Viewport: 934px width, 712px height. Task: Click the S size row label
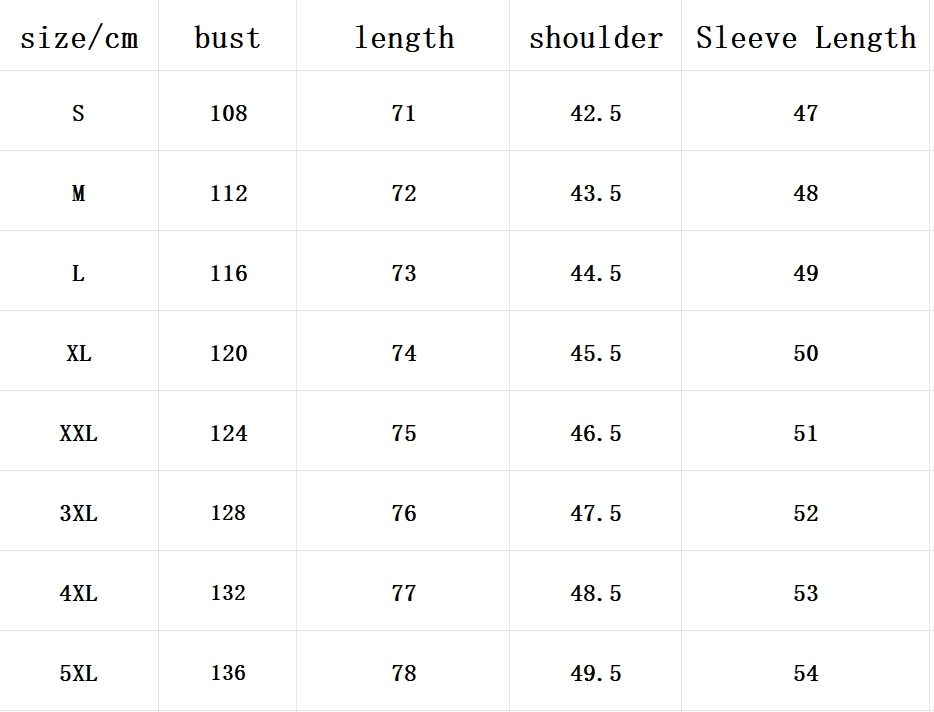(x=79, y=111)
